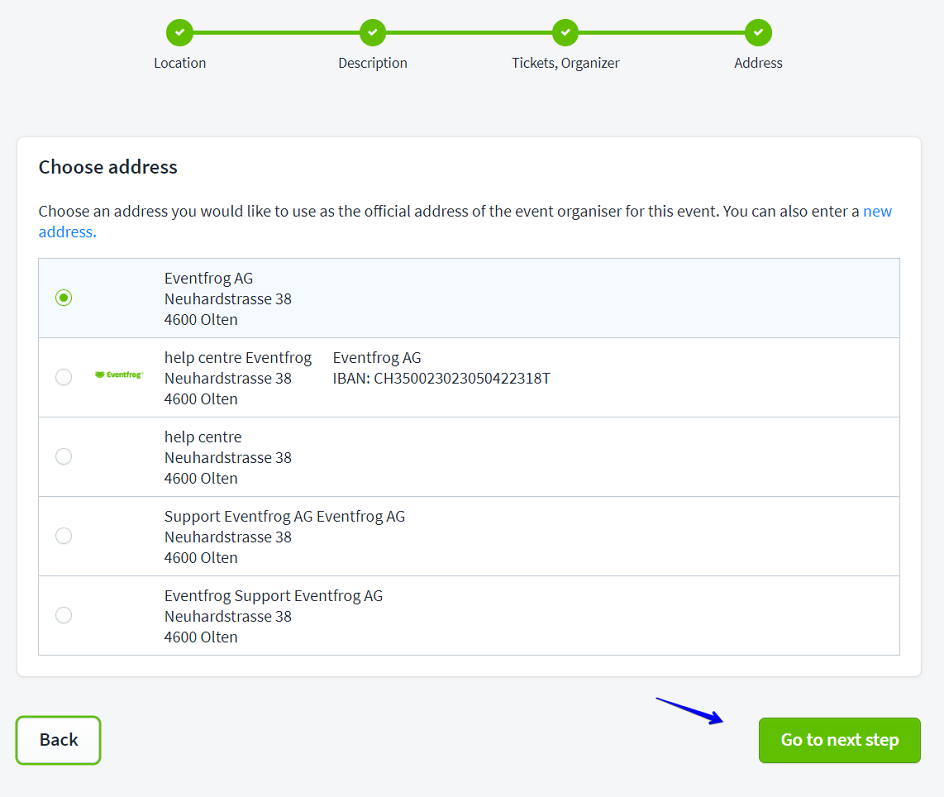Click the 'Eventfrog Support Eventfrog AG' address text
The height and width of the screenshot is (797, 944).
coord(273,596)
